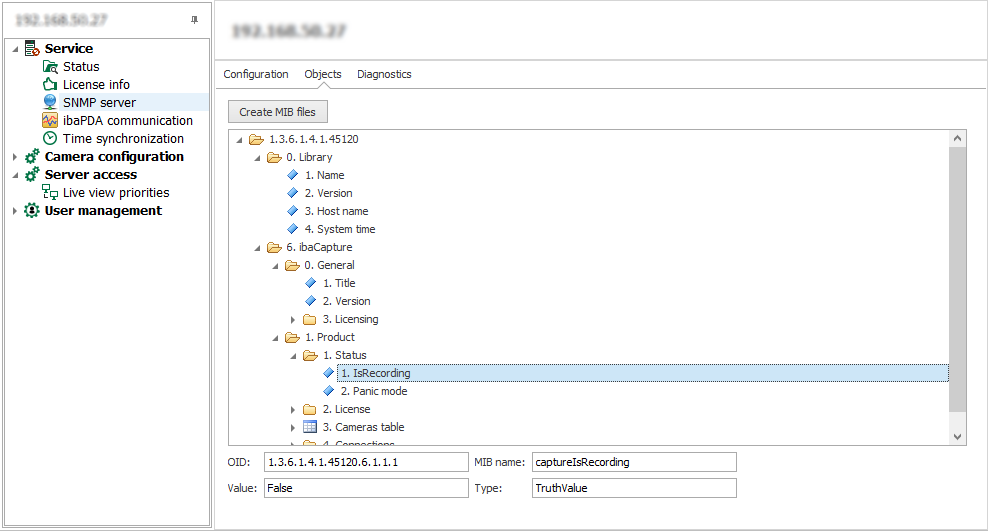Click the scrollbar down arrow
The width and height of the screenshot is (989, 531).
coord(957,436)
